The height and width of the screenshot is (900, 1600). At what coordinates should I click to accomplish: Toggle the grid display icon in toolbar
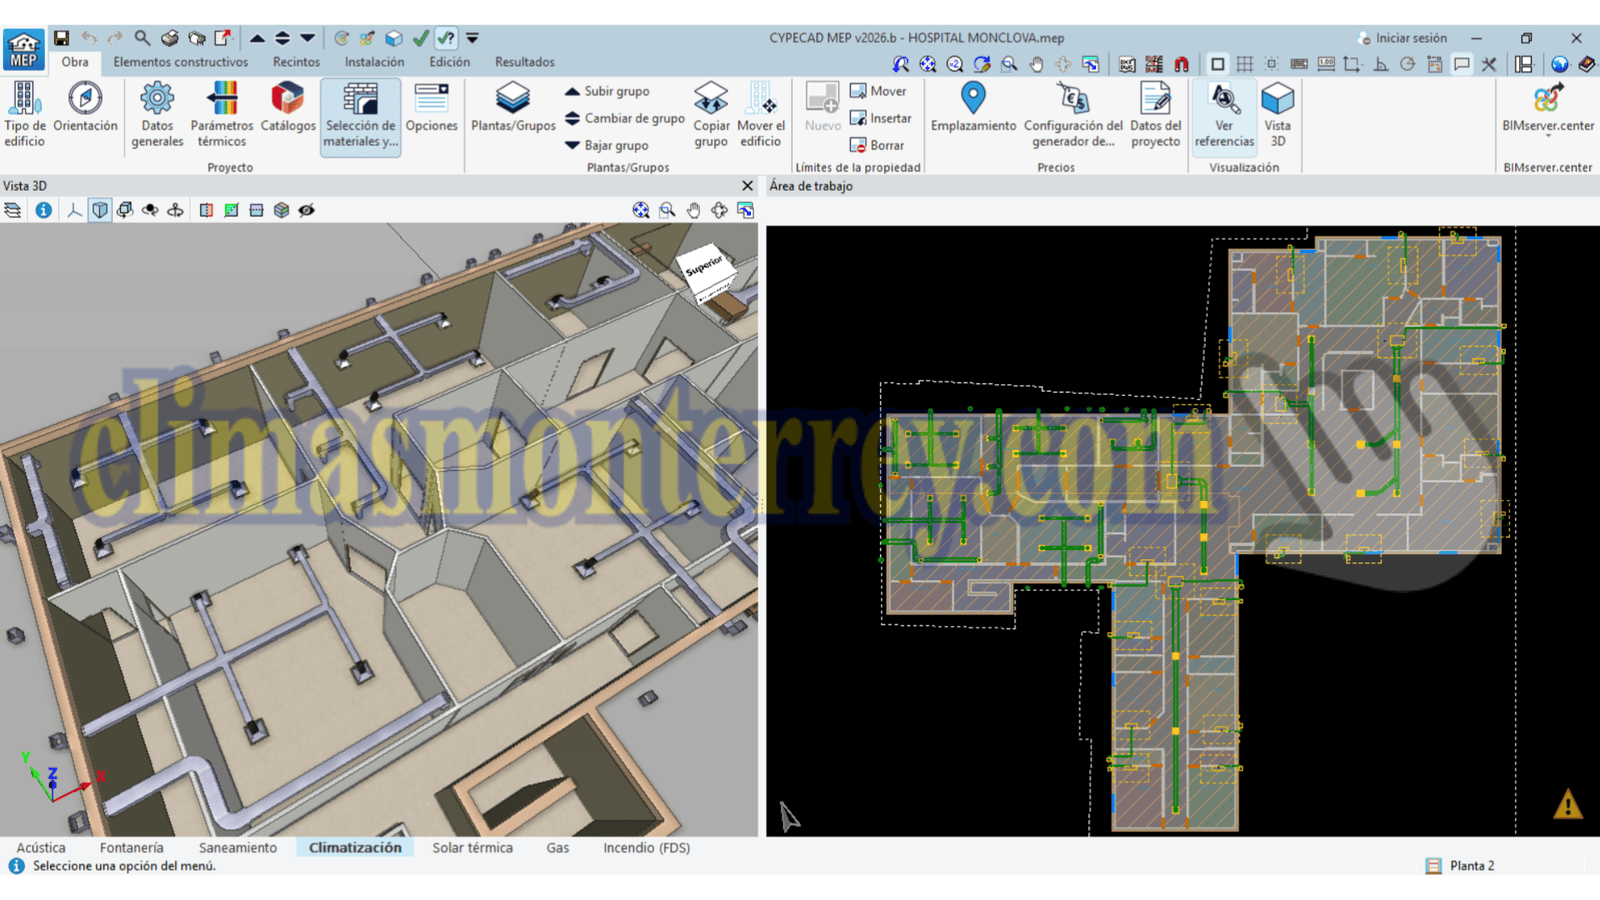(1245, 64)
